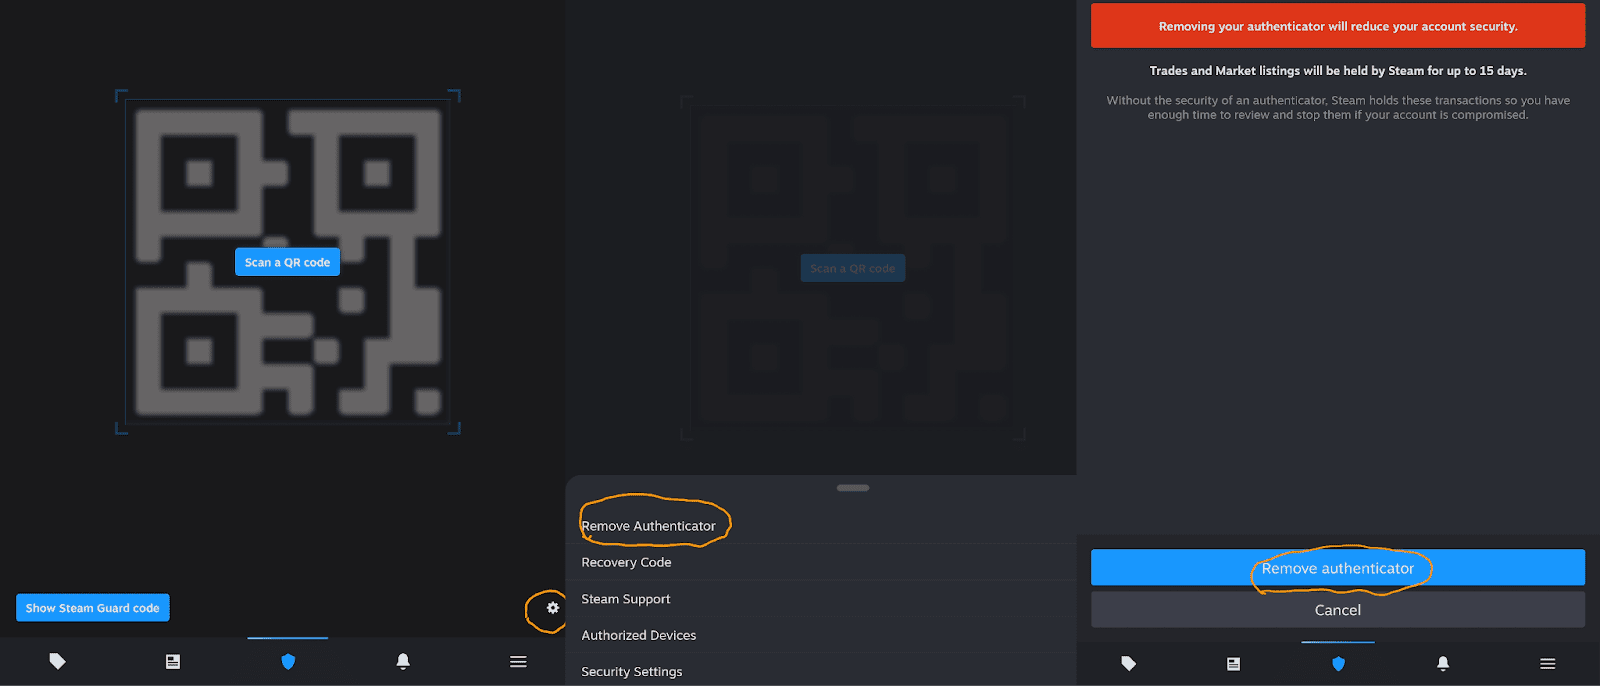
Task: Tap the drag handle atop the settings sheet
Action: (x=853, y=488)
